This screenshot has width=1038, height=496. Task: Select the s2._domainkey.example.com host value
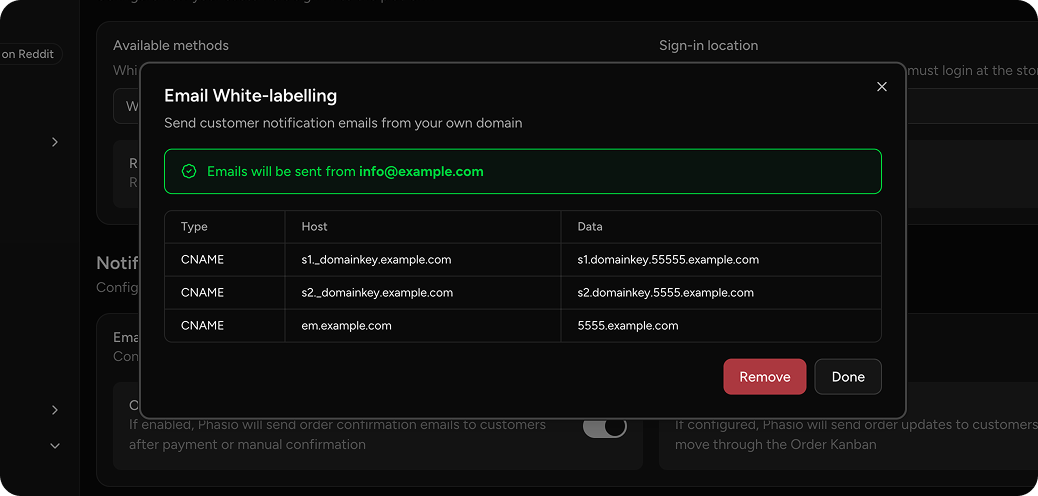click(377, 293)
